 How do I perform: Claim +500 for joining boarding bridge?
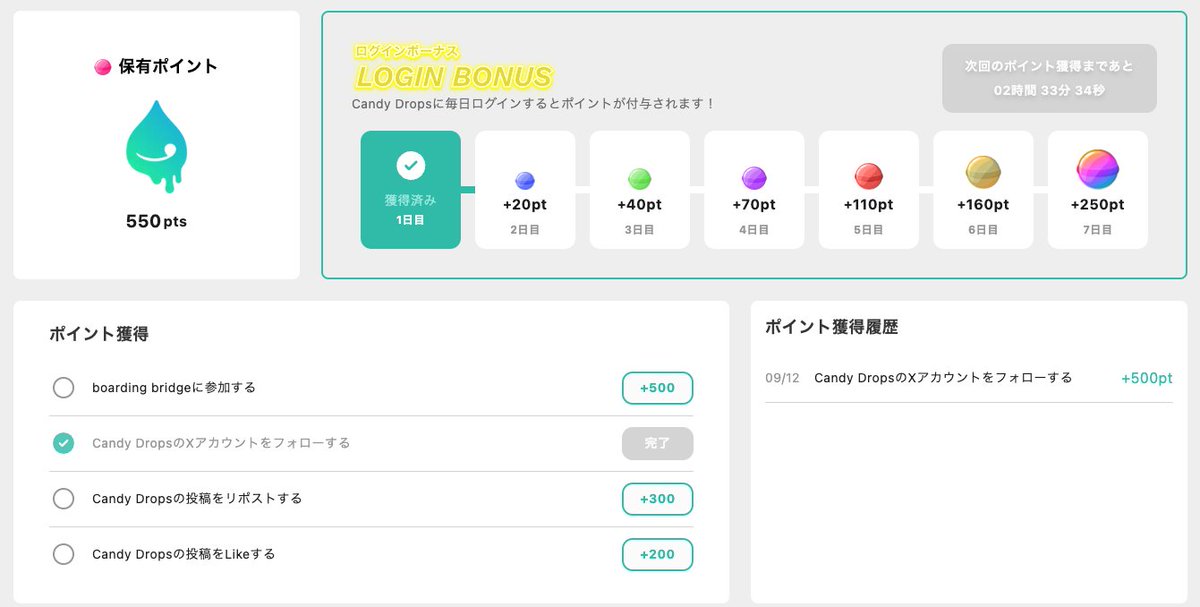click(x=657, y=388)
